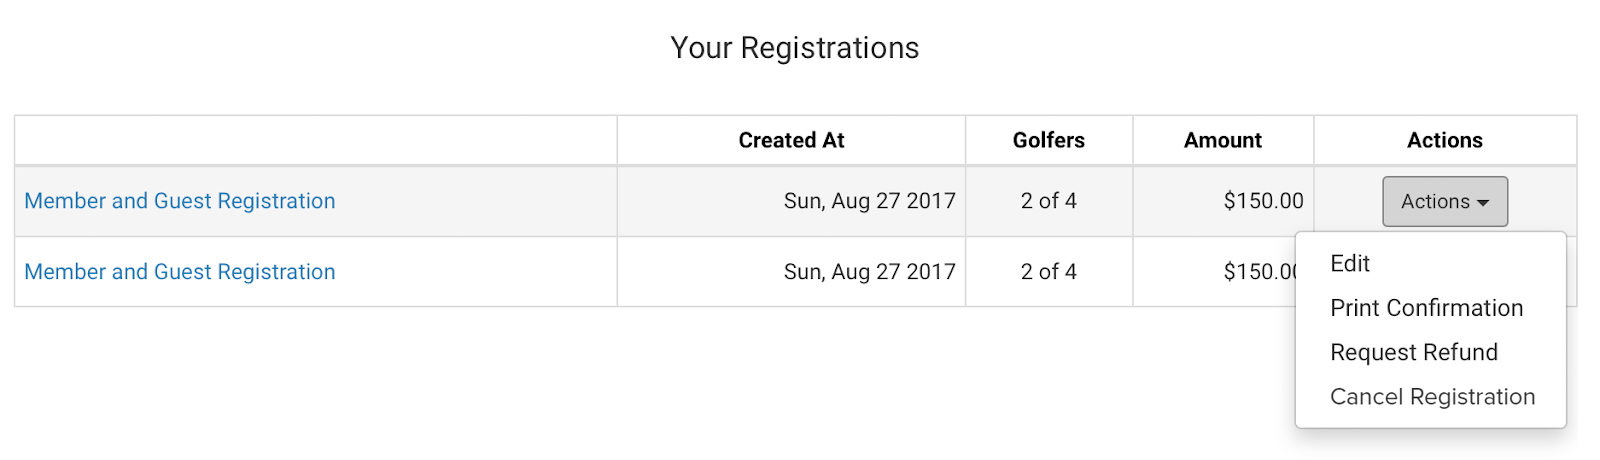The image size is (1600, 460).
Task: Click the Golfers column header
Action: pos(1049,141)
